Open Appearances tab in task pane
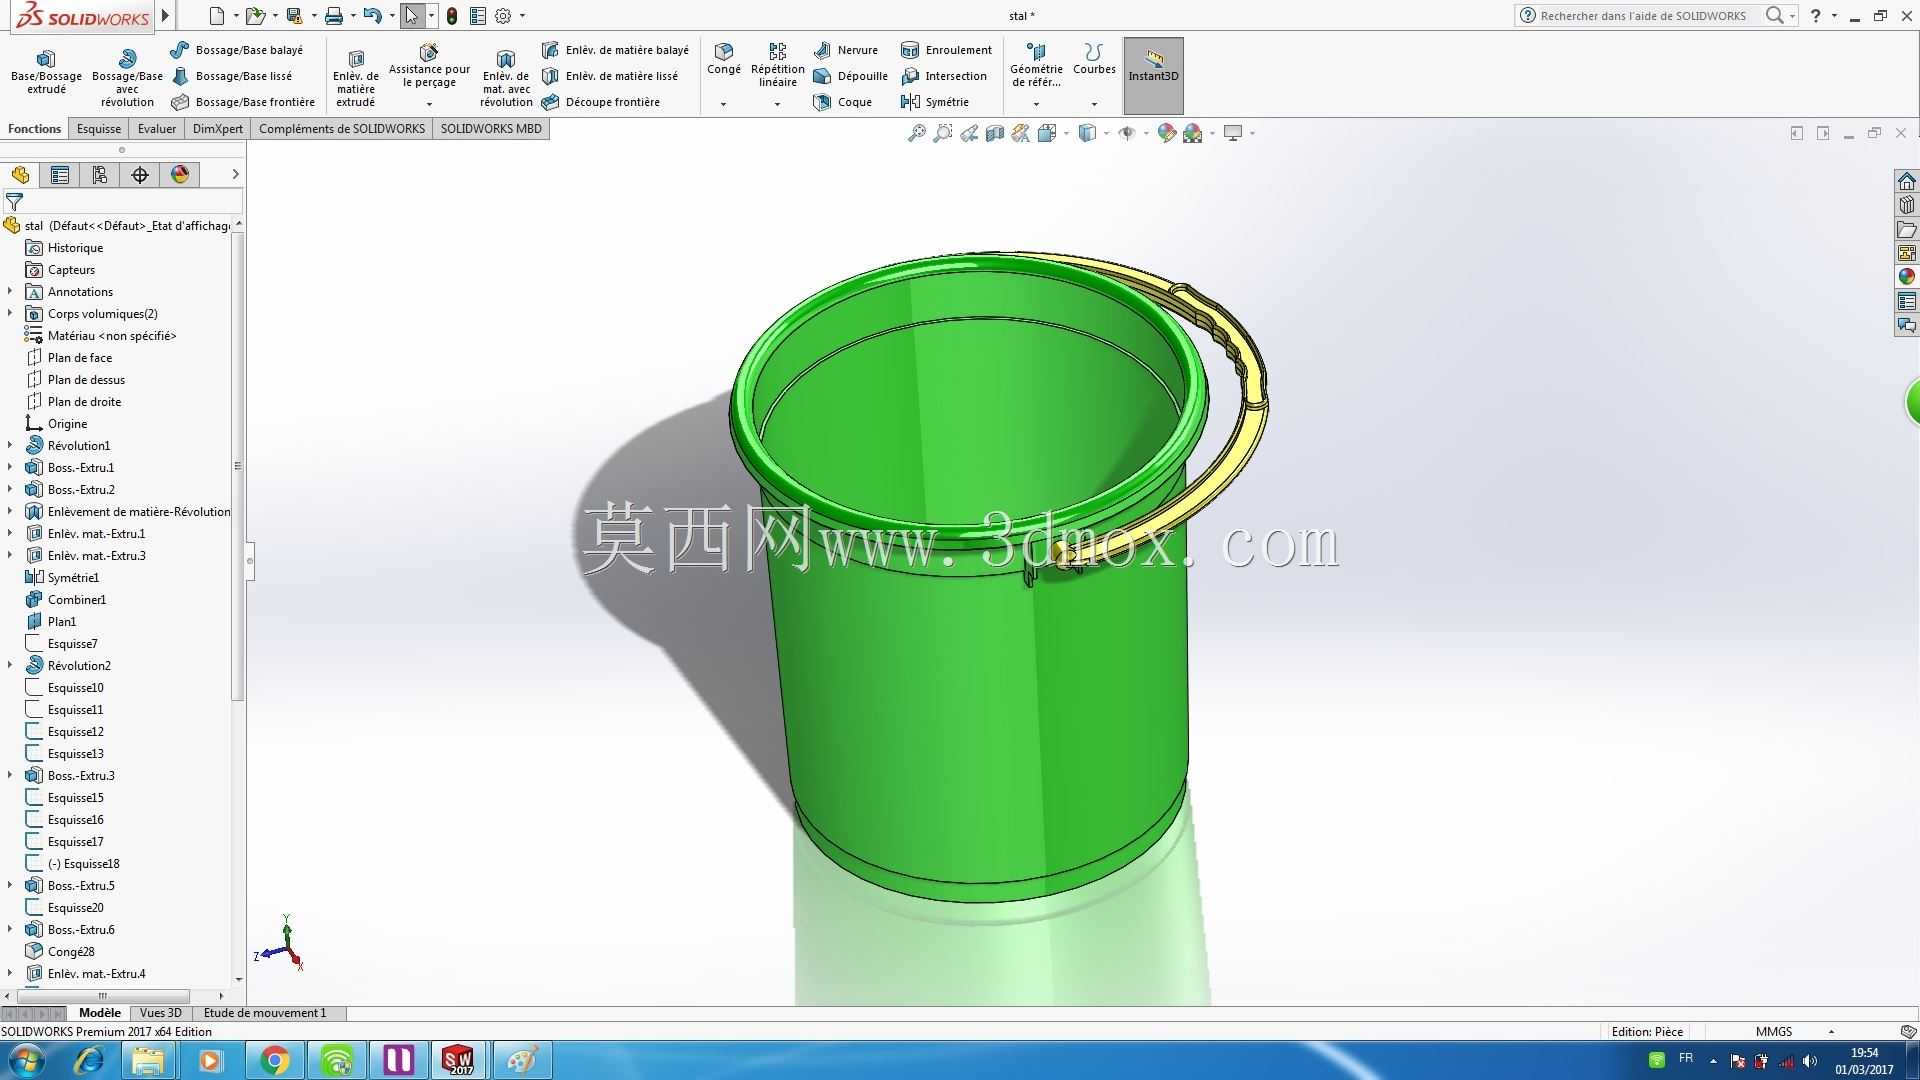This screenshot has height=1080, width=1920. [1906, 277]
